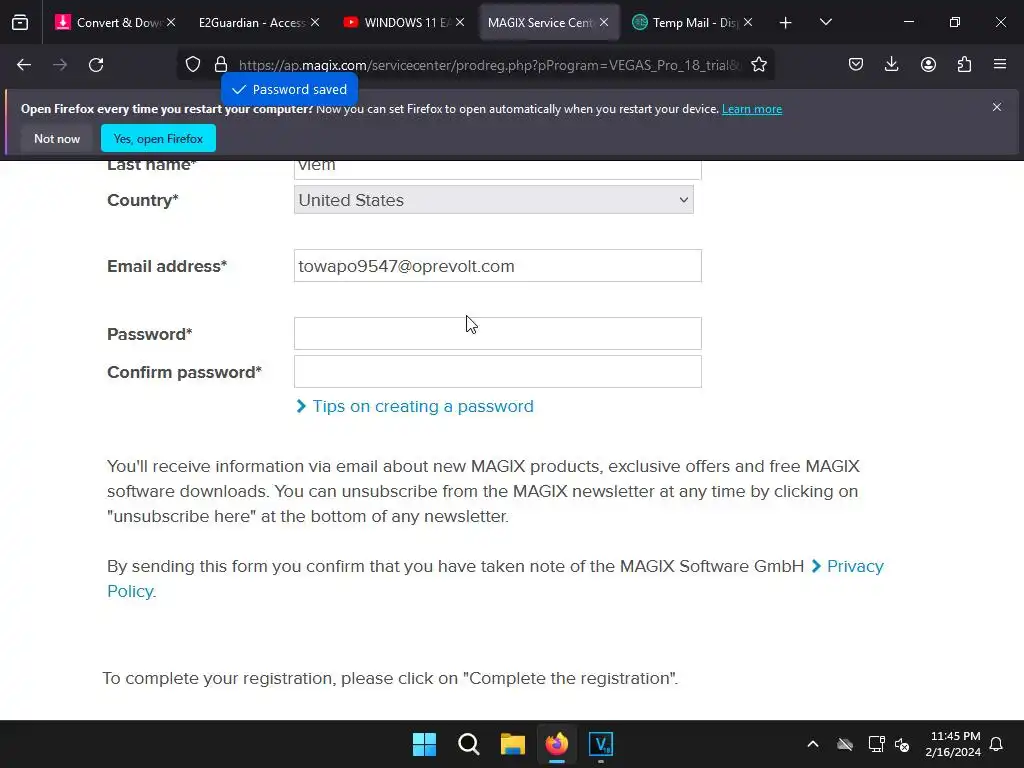Viewport: 1024px width, 768px height.
Task: Open File Explorer from taskbar
Action: click(513, 744)
